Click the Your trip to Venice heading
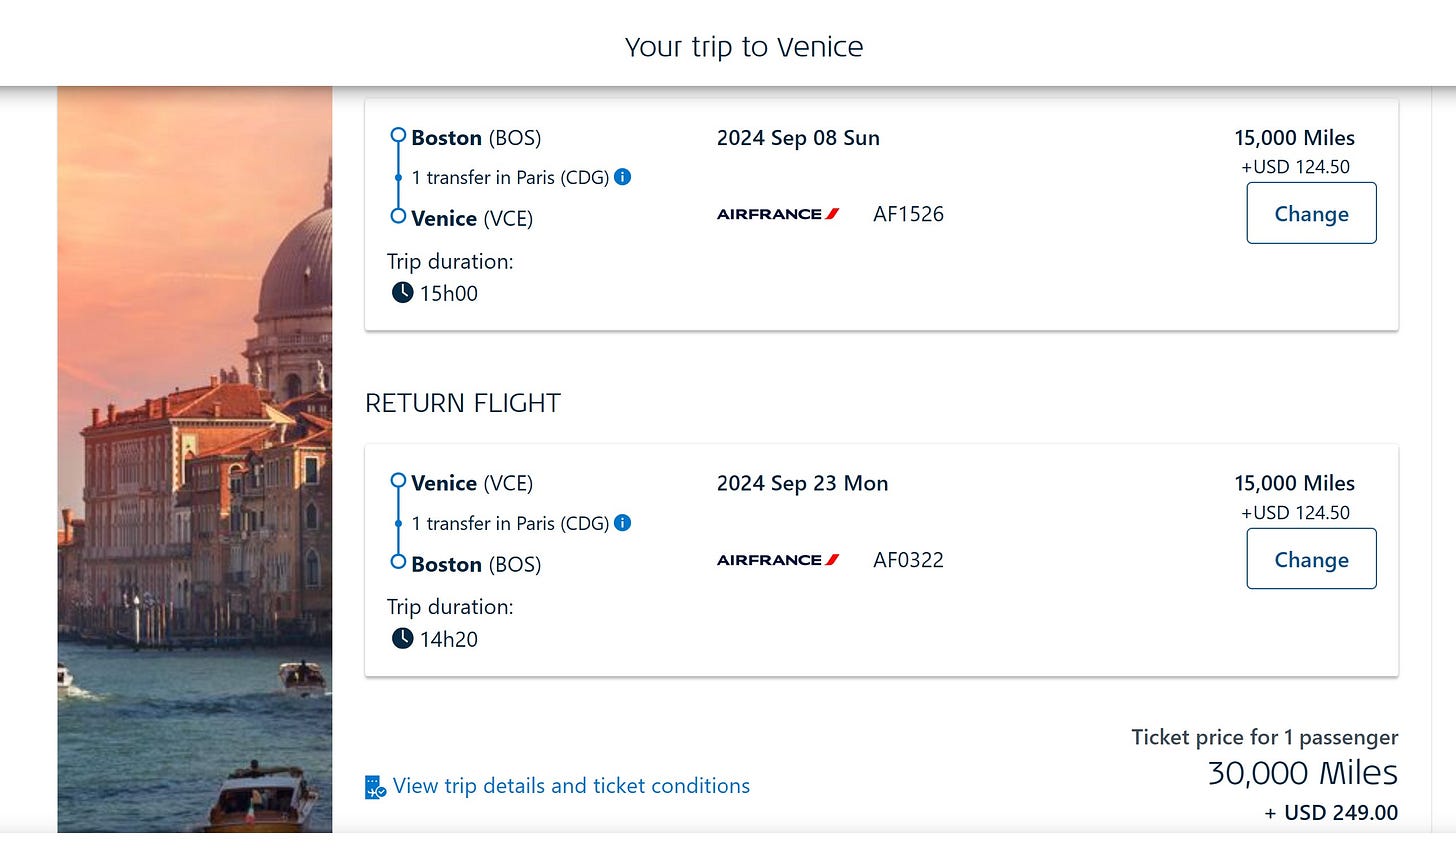Screen dimensions: 1456x867 (744, 47)
